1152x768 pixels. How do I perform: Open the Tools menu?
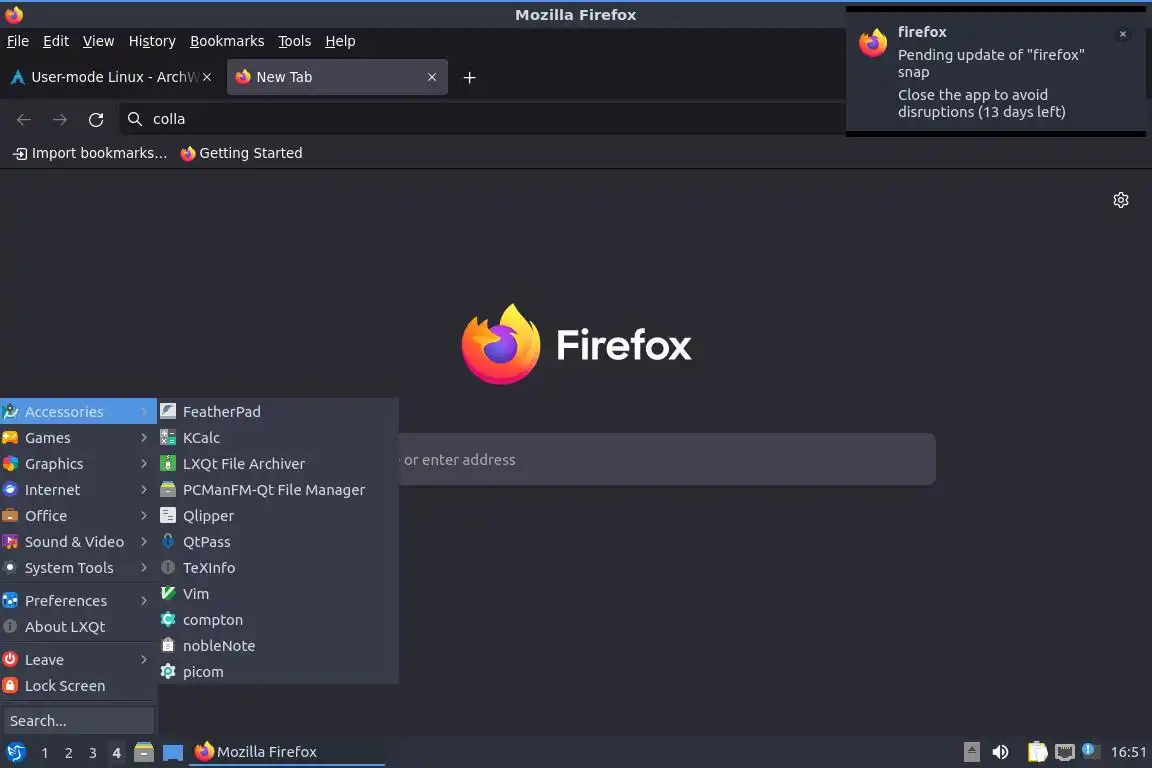pyautogui.click(x=295, y=41)
